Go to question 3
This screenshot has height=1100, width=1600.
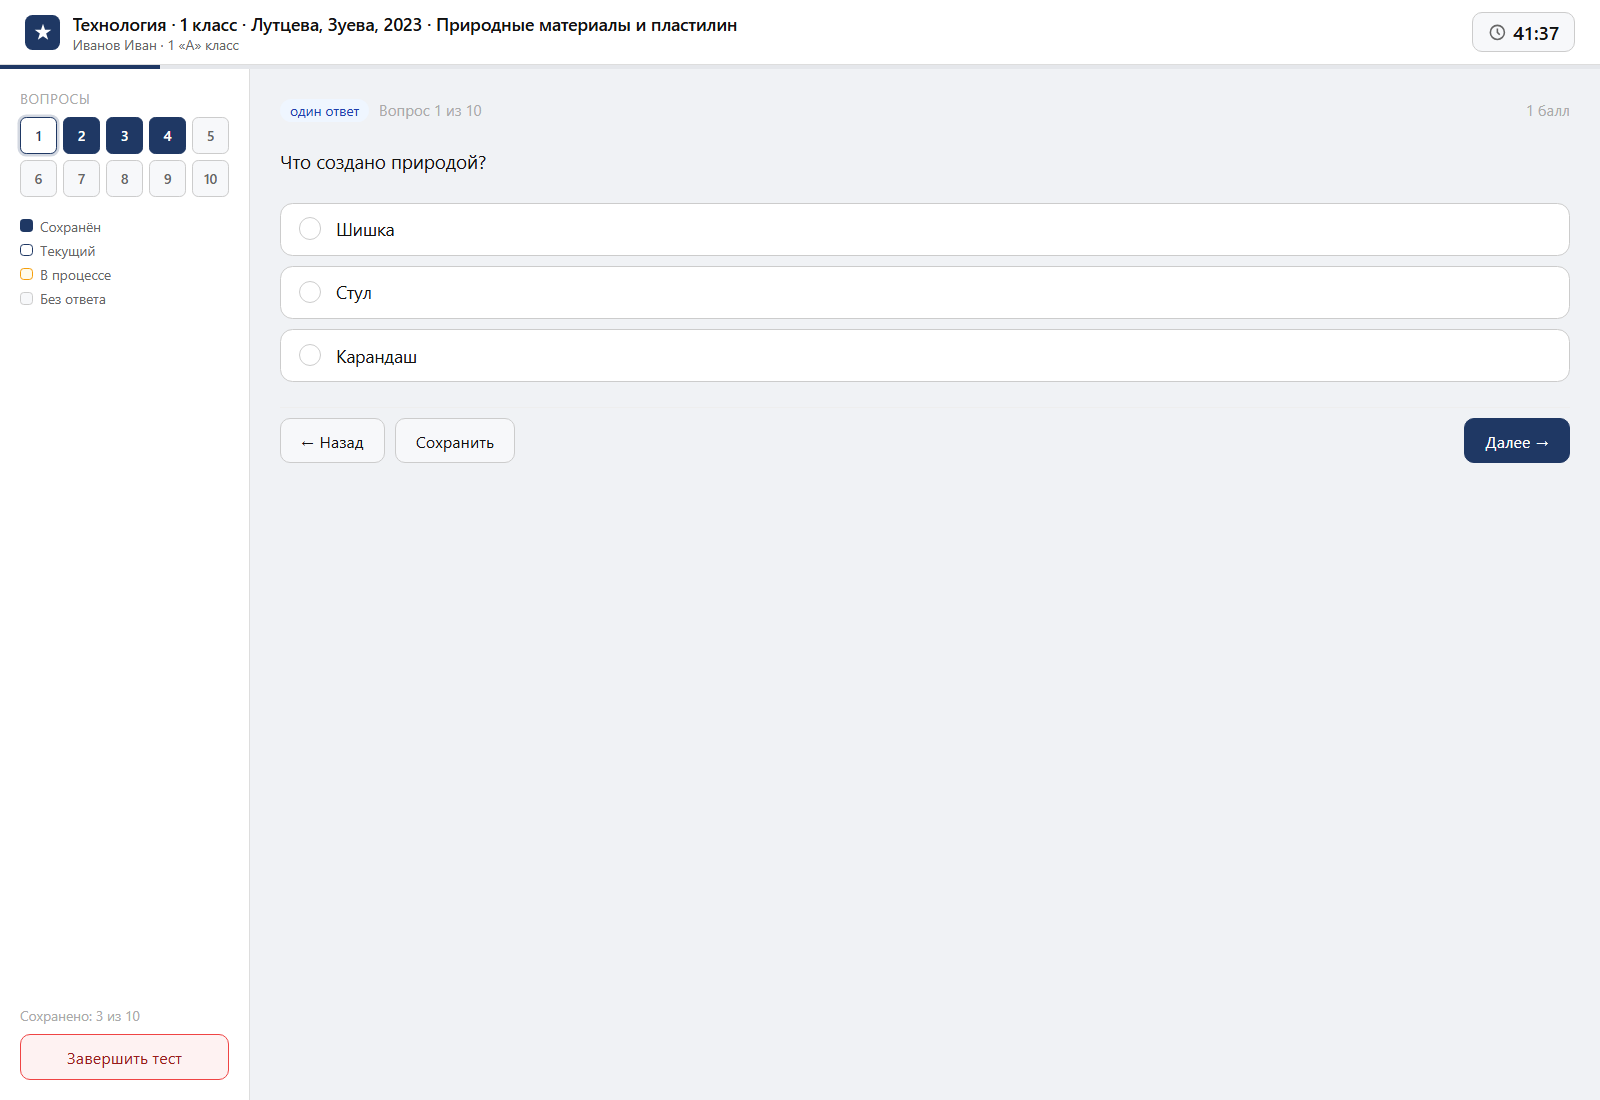point(124,136)
